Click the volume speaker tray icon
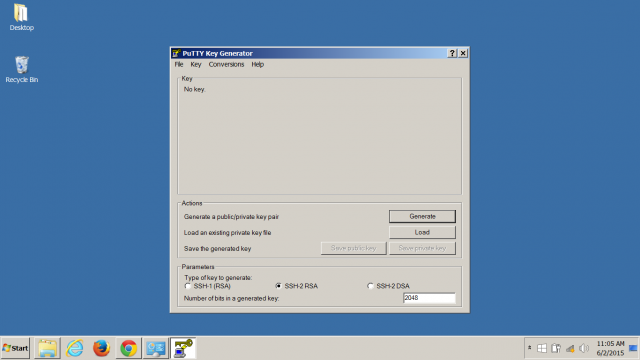The height and width of the screenshot is (360, 640). [584, 348]
